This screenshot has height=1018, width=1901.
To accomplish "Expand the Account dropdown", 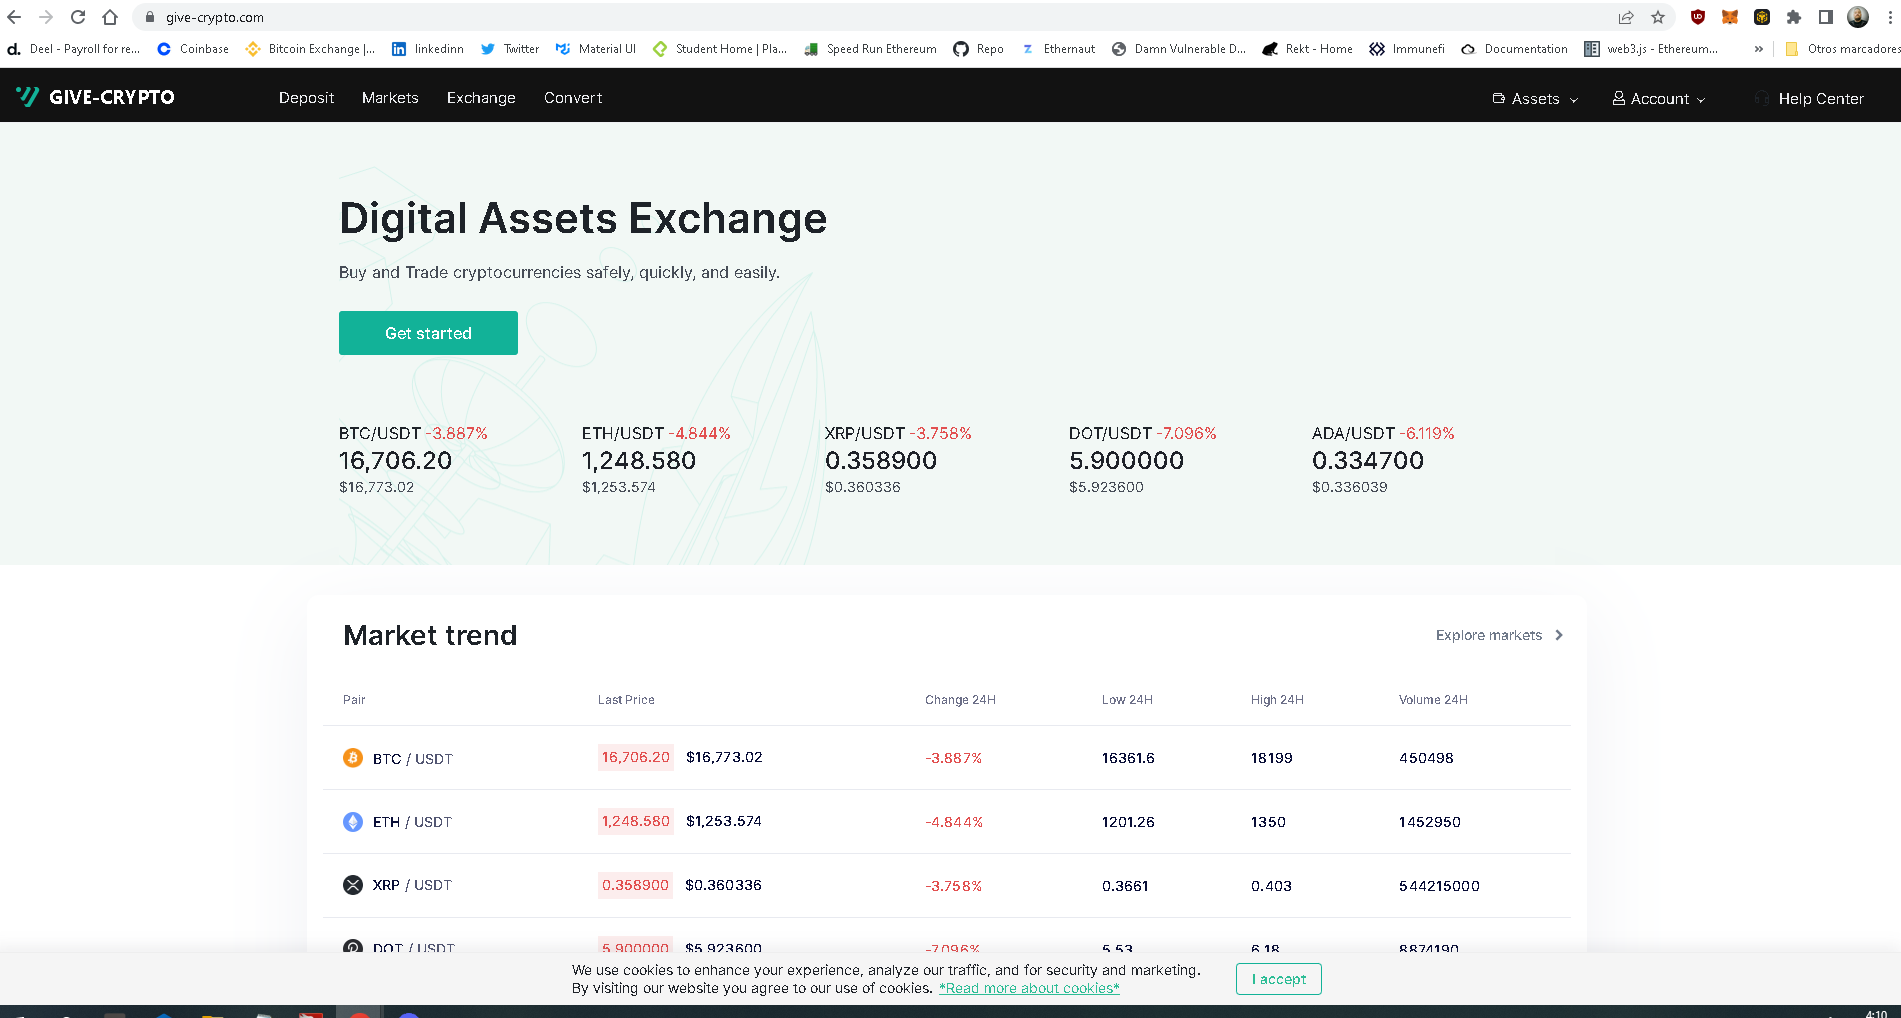I will click(x=1703, y=99).
